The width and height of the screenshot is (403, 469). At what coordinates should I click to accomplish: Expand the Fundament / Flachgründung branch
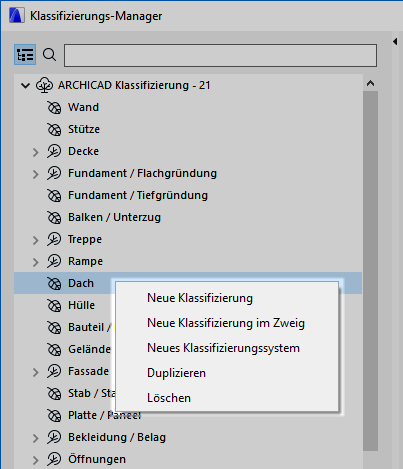pos(36,174)
